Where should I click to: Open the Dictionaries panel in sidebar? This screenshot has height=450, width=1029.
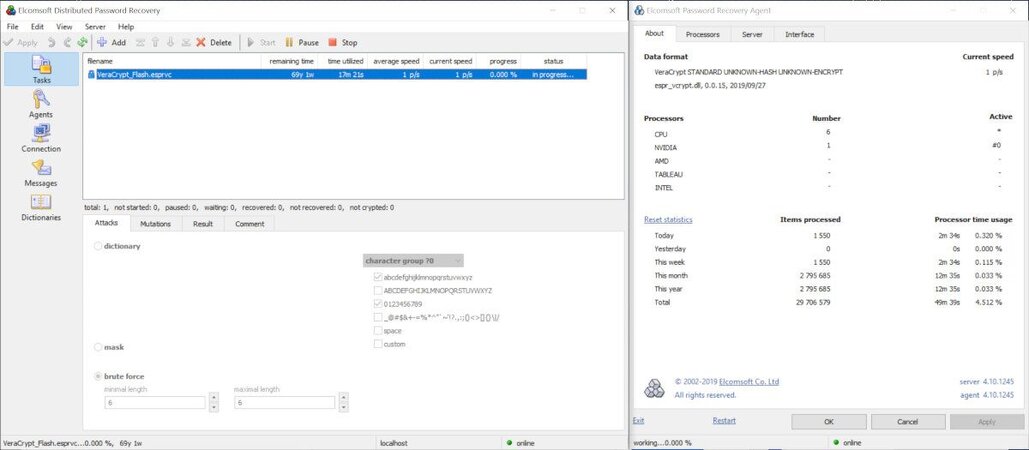(x=41, y=207)
